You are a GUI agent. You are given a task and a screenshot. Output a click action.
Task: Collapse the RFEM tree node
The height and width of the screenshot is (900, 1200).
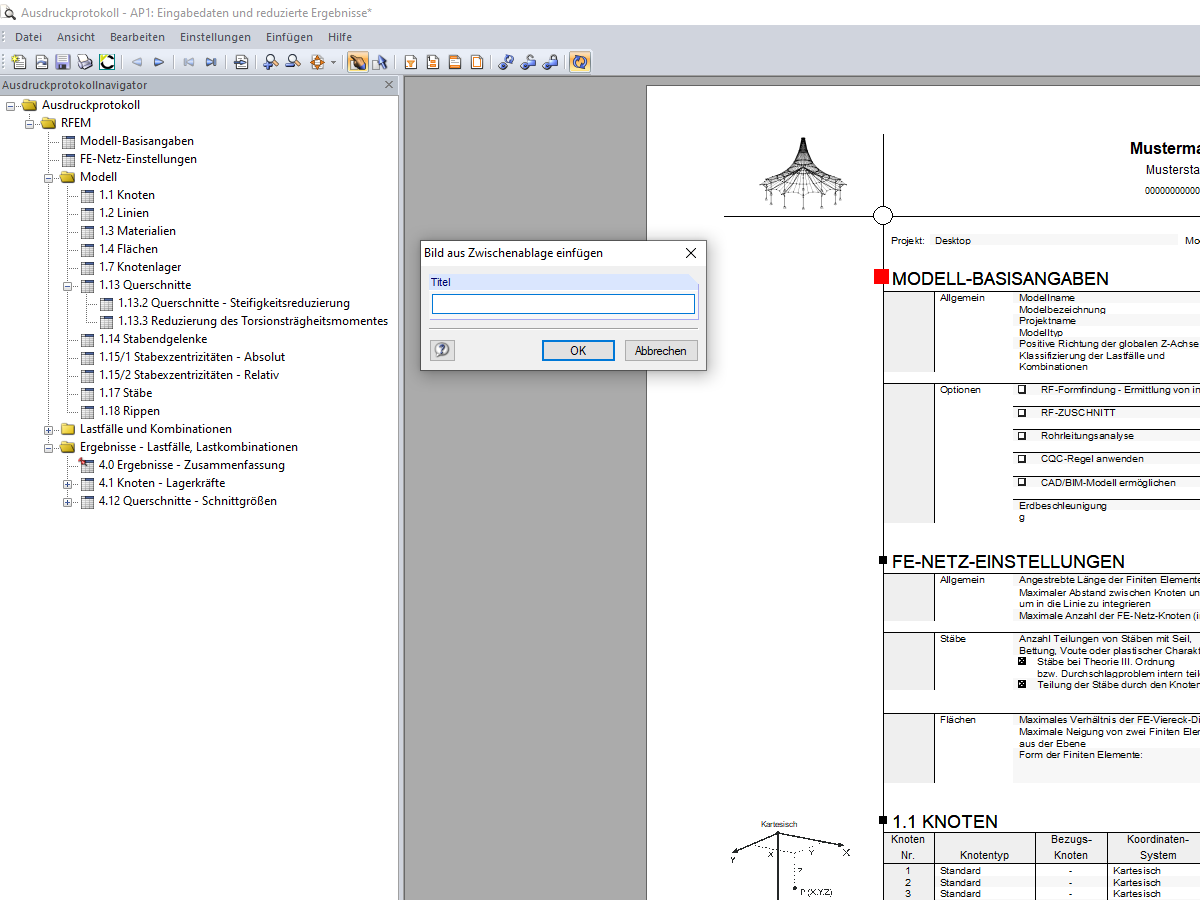tap(30, 123)
